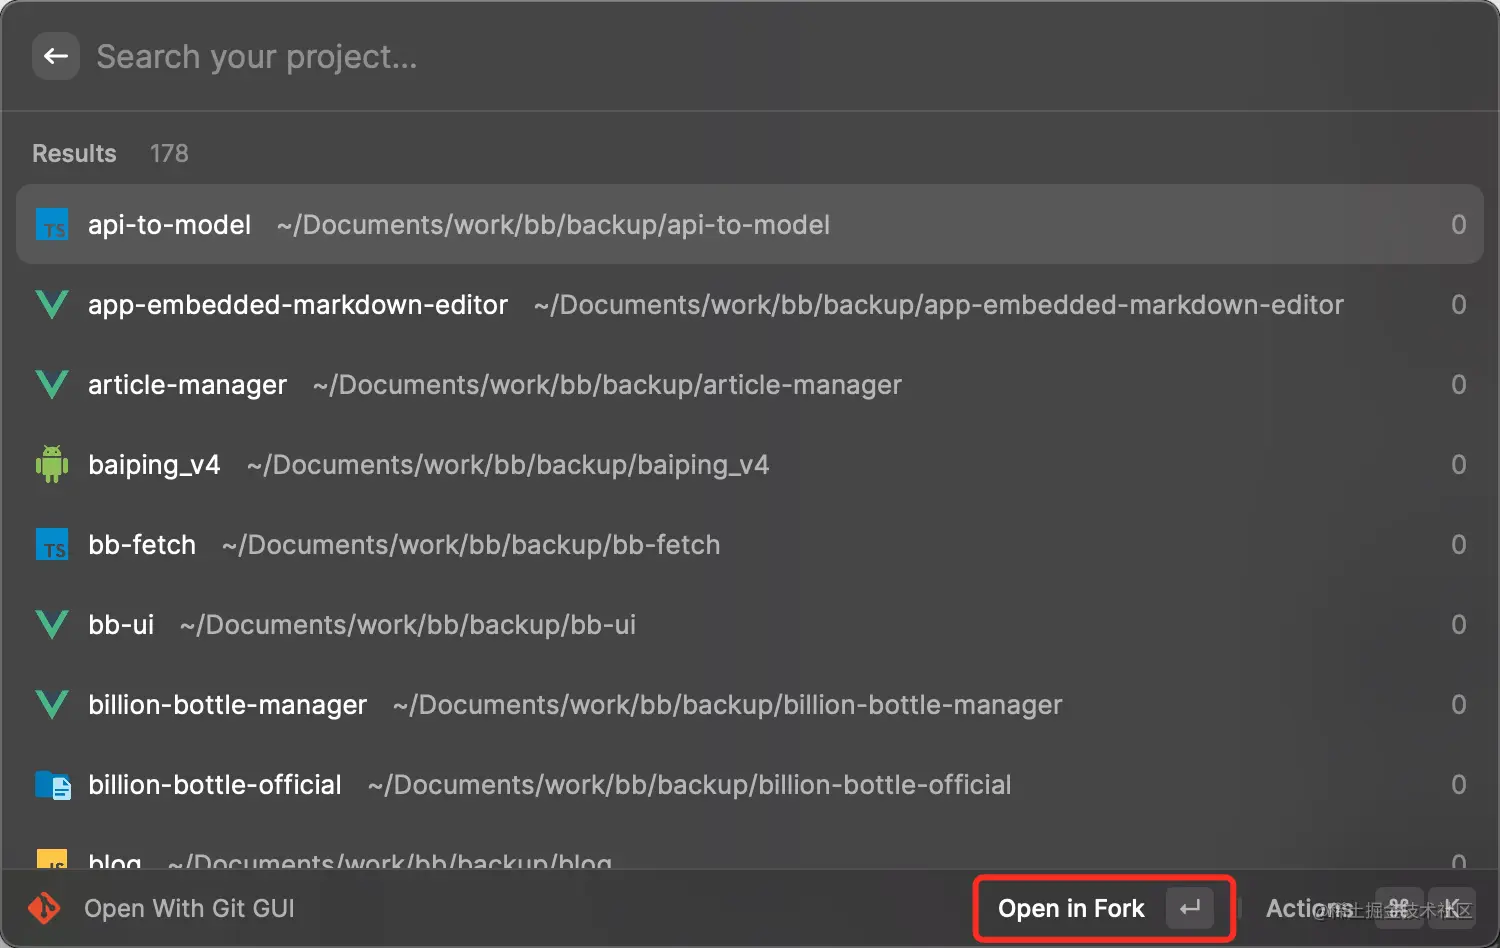Click the Vue icon beside app-embedded-markdown-editor
1500x948 pixels.
coord(52,305)
